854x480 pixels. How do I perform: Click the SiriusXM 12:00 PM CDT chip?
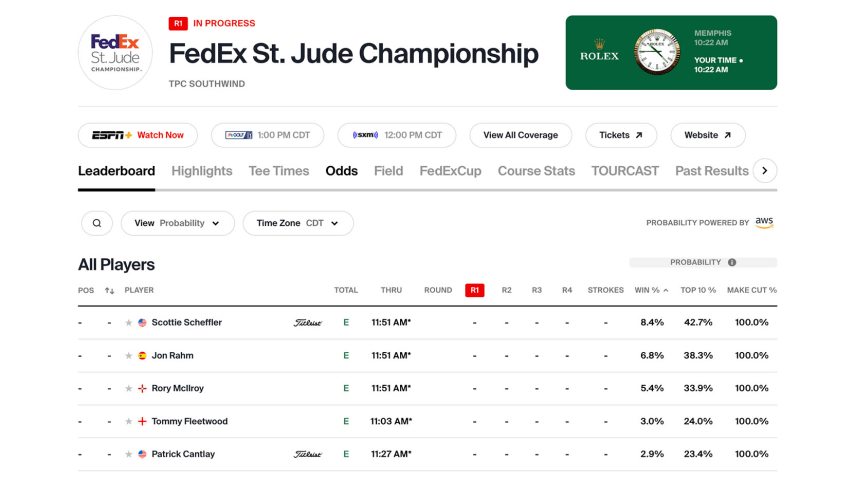tap(396, 135)
